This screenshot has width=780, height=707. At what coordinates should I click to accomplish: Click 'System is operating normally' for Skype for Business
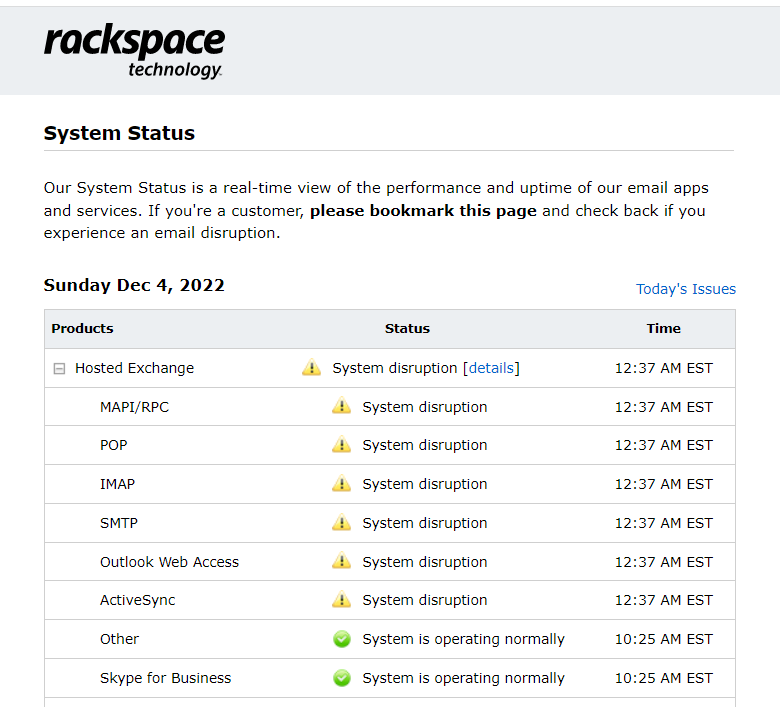tap(463, 678)
